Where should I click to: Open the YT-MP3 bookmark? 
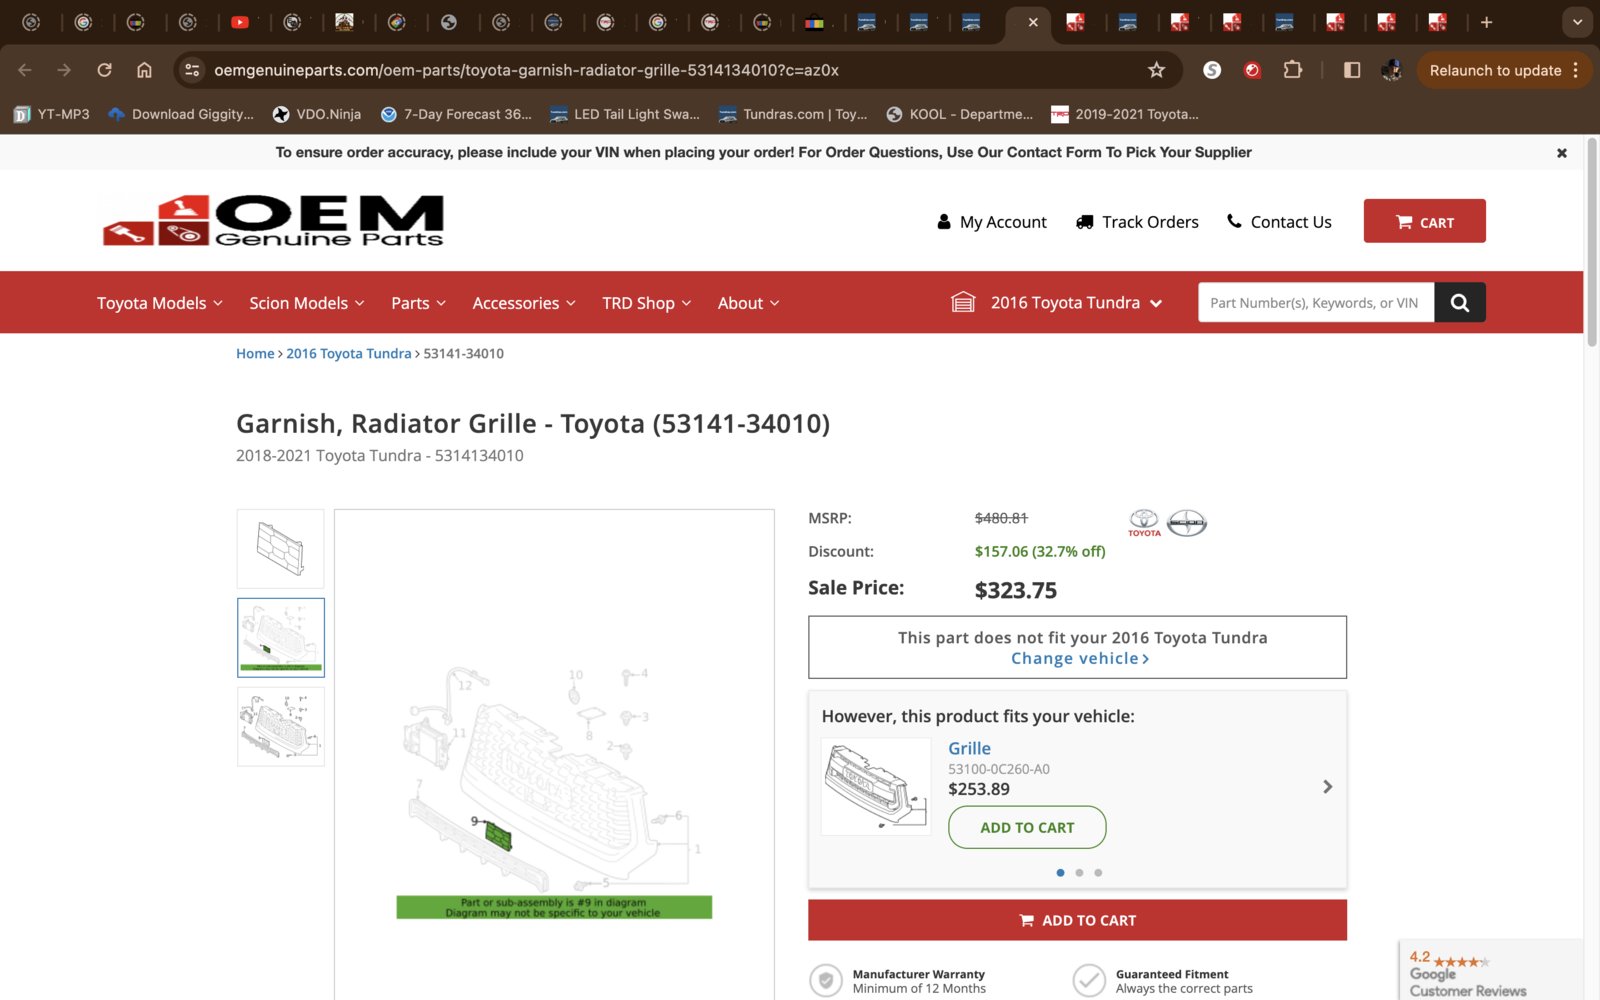pyautogui.click(x=52, y=114)
